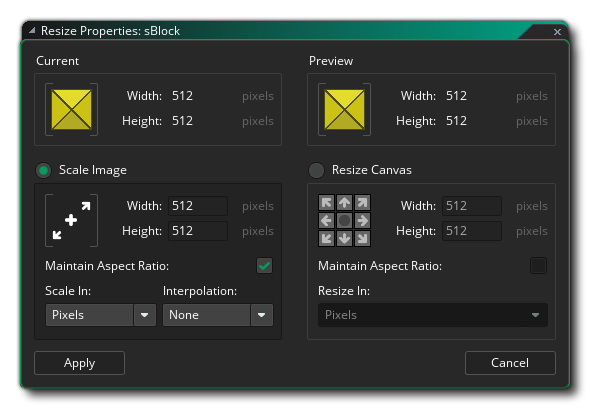Anchor canvas to center
Screen dimensions: 590x409
click(x=344, y=220)
